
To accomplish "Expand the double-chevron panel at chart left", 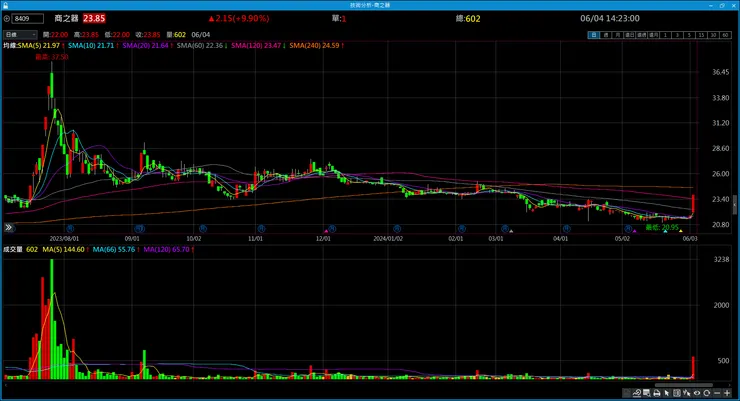I will [8, 227].
